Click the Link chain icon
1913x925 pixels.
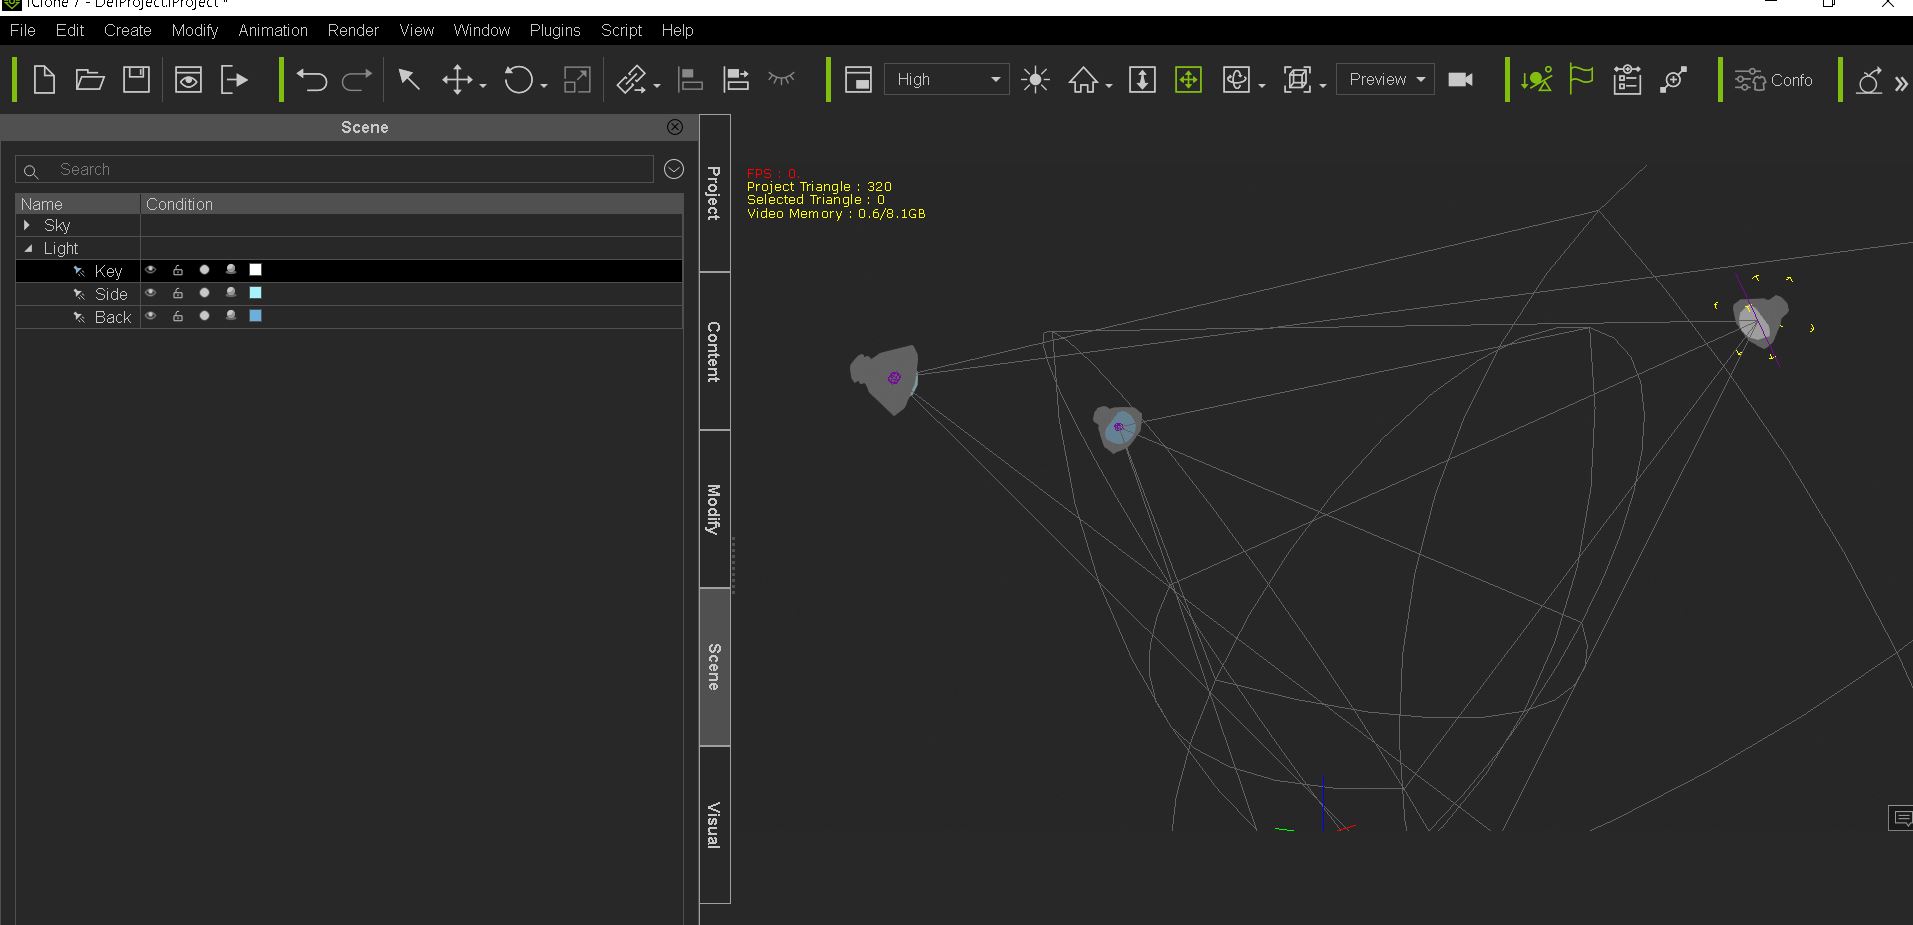pyautogui.click(x=631, y=80)
